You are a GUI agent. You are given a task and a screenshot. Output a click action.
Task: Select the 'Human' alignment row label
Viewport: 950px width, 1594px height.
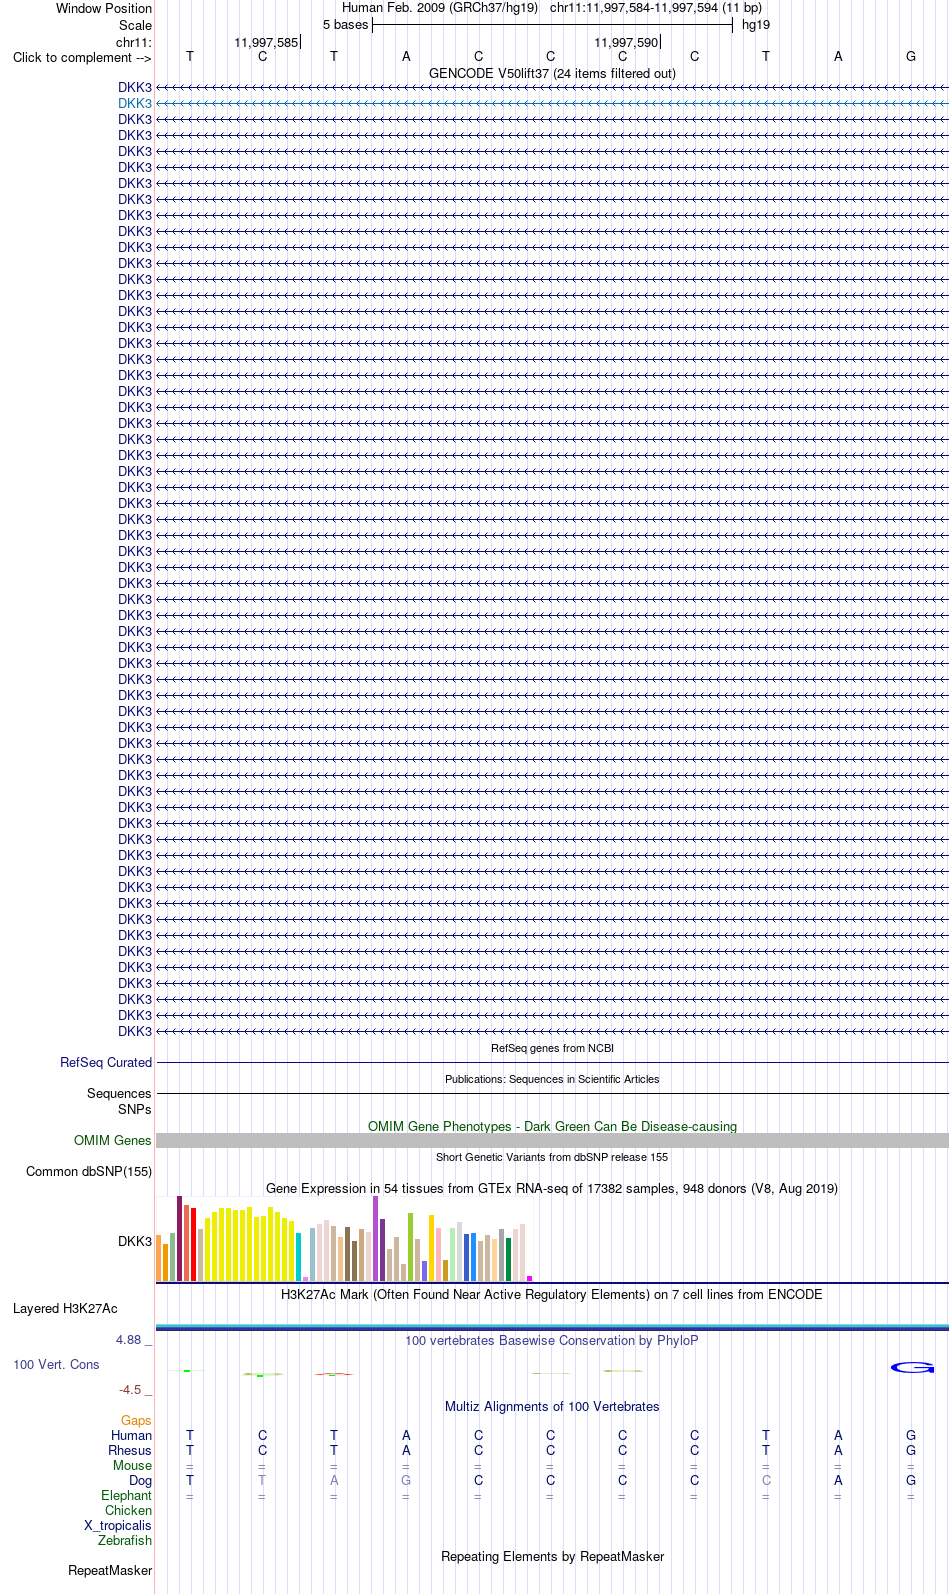coord(132,1435)
